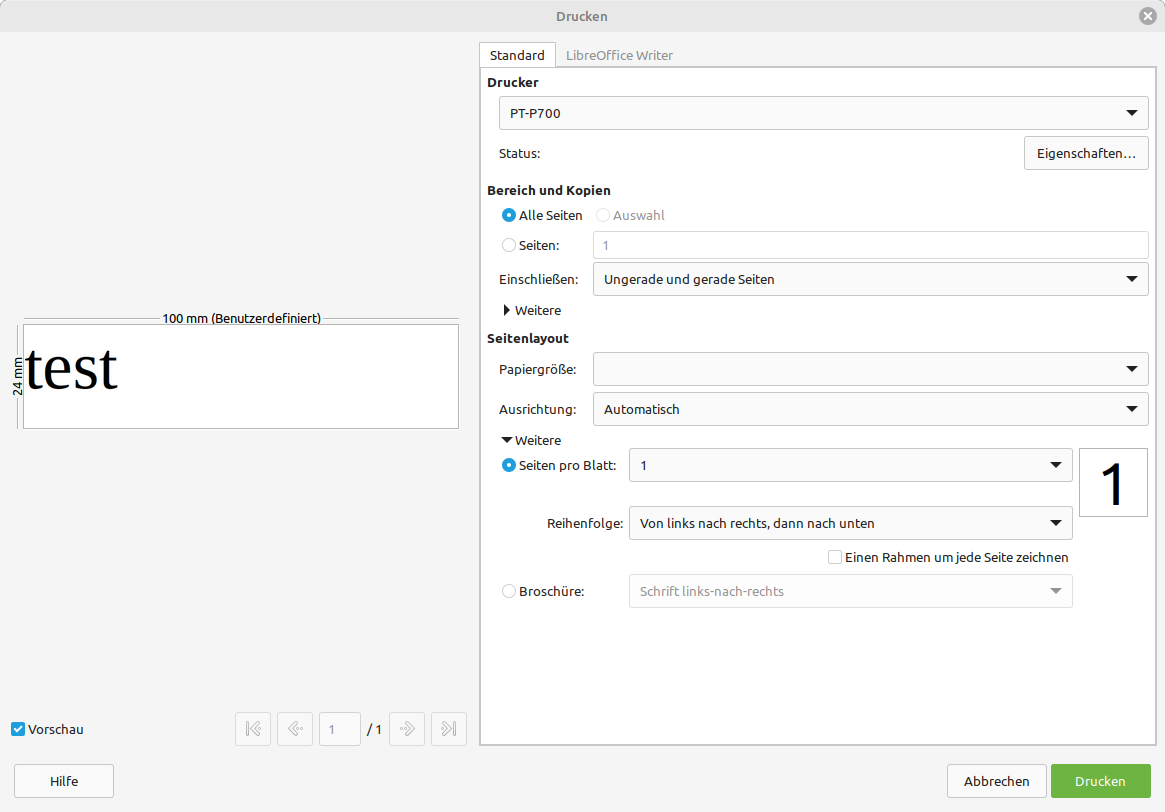Open the Broschüre writing direction dropdown
Viewport: 1165px width, 812px height.
pos(851,591)
